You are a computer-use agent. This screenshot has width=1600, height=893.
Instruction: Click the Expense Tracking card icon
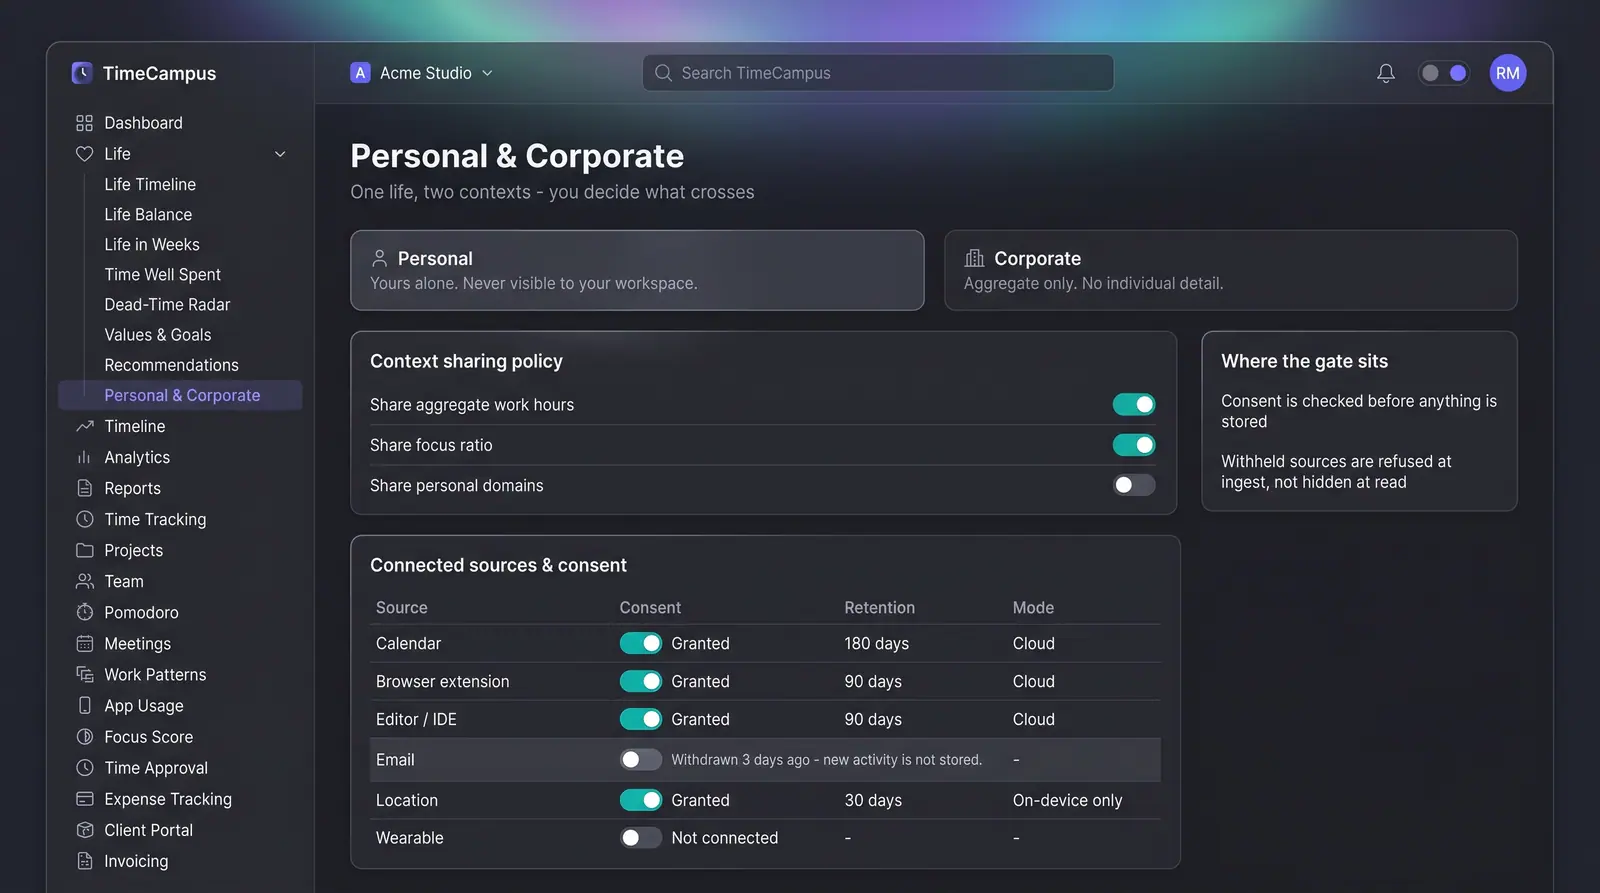coord(84,799)
